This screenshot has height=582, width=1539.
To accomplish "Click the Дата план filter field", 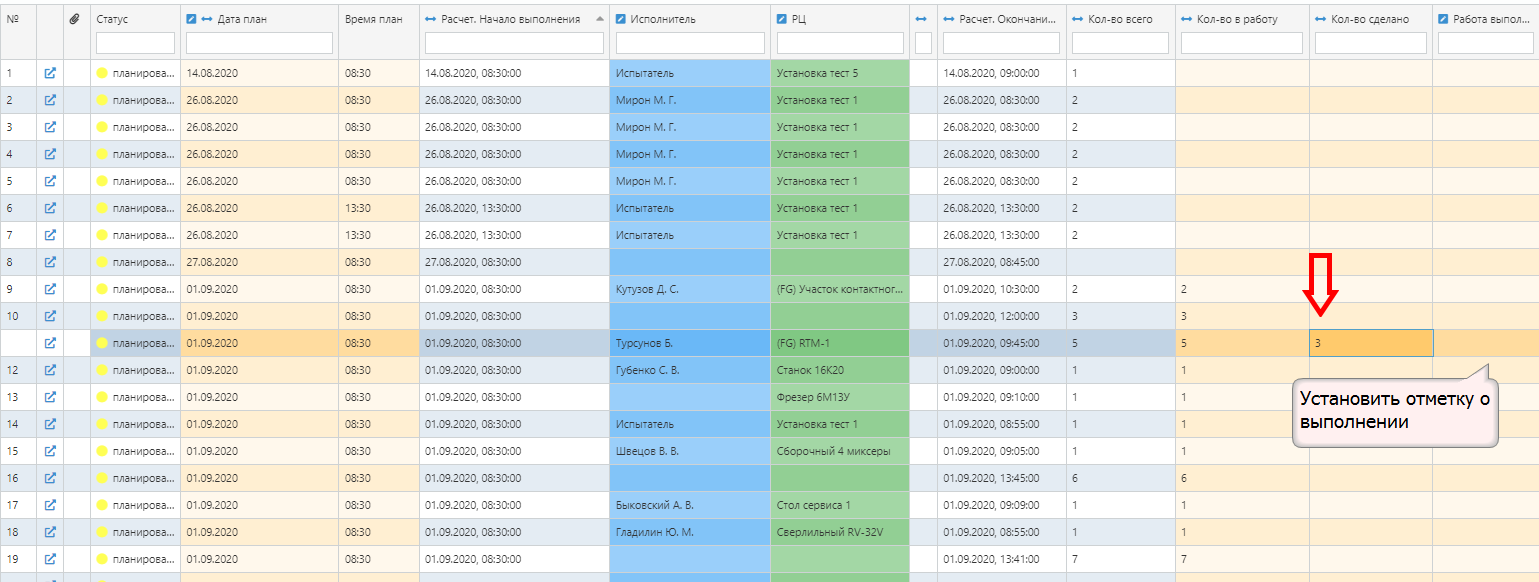I will point(259,43).
